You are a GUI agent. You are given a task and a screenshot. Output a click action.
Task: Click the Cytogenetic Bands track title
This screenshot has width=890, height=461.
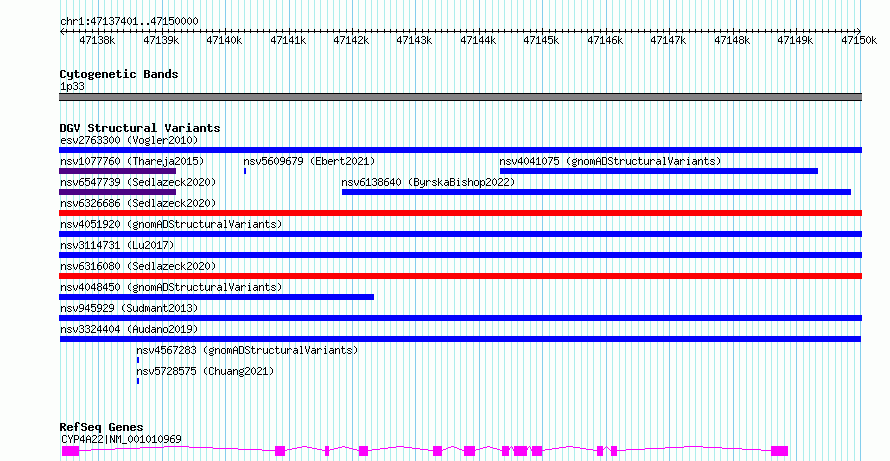(119, 74)
